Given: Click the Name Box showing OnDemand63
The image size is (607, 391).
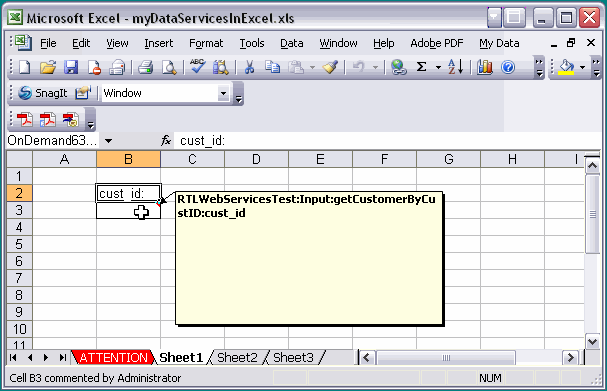Looking at the screenshot, I should (52, 141).
